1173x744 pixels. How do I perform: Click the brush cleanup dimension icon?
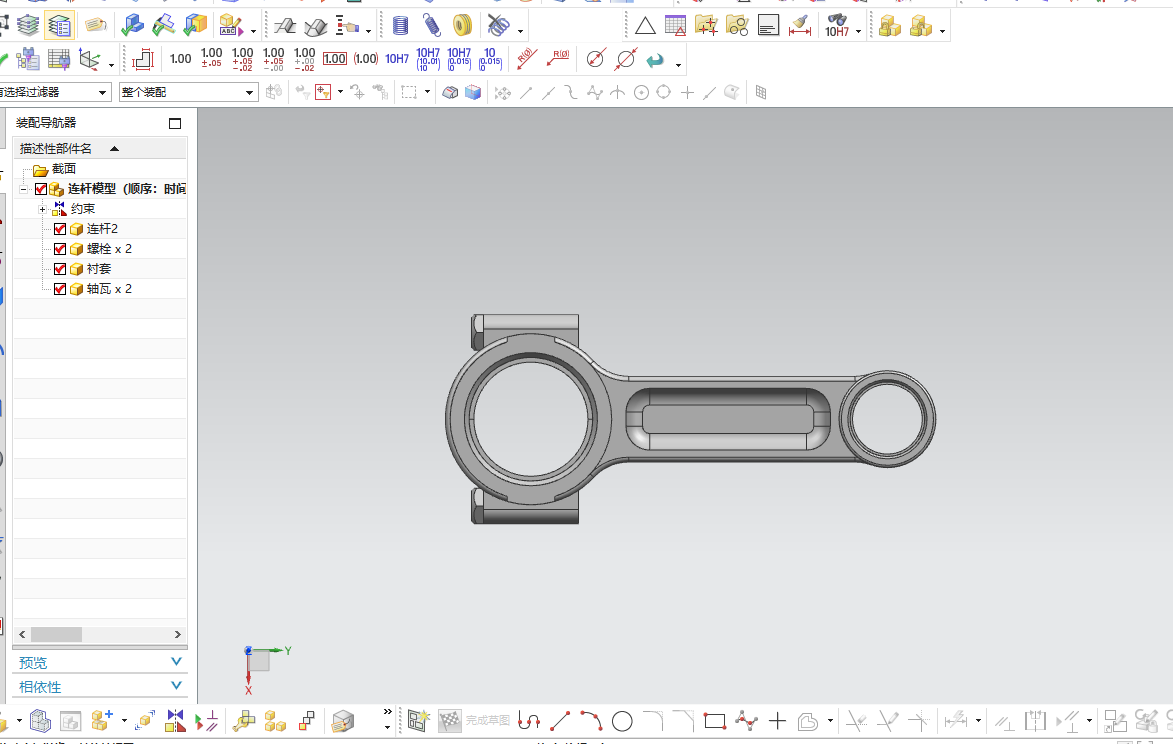click(800, 25)
